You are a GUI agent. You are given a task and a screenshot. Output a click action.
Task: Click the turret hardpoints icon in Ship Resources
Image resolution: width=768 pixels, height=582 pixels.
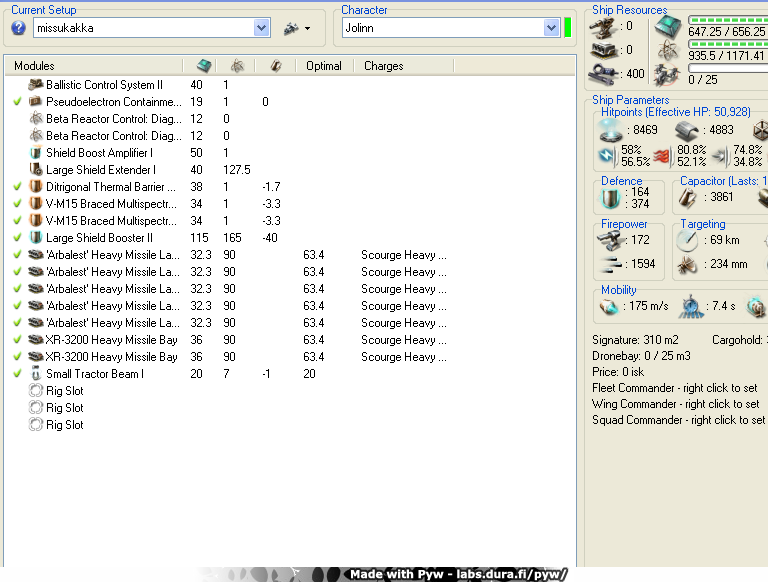603,27
